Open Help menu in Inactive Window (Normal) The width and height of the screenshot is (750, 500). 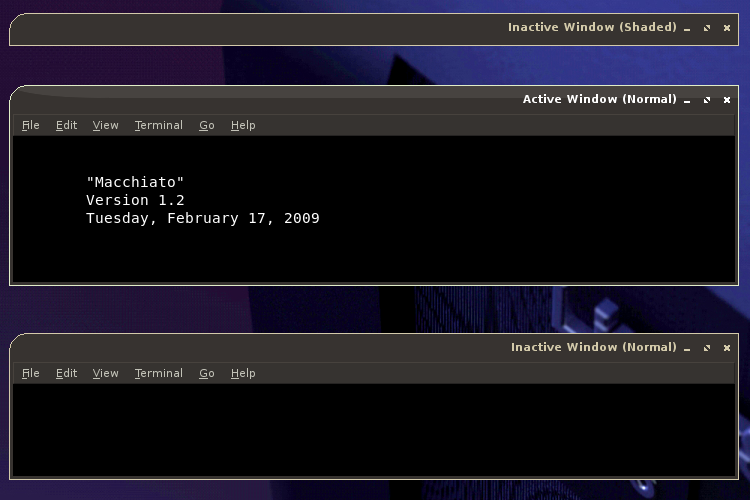(x=243, y=373)
